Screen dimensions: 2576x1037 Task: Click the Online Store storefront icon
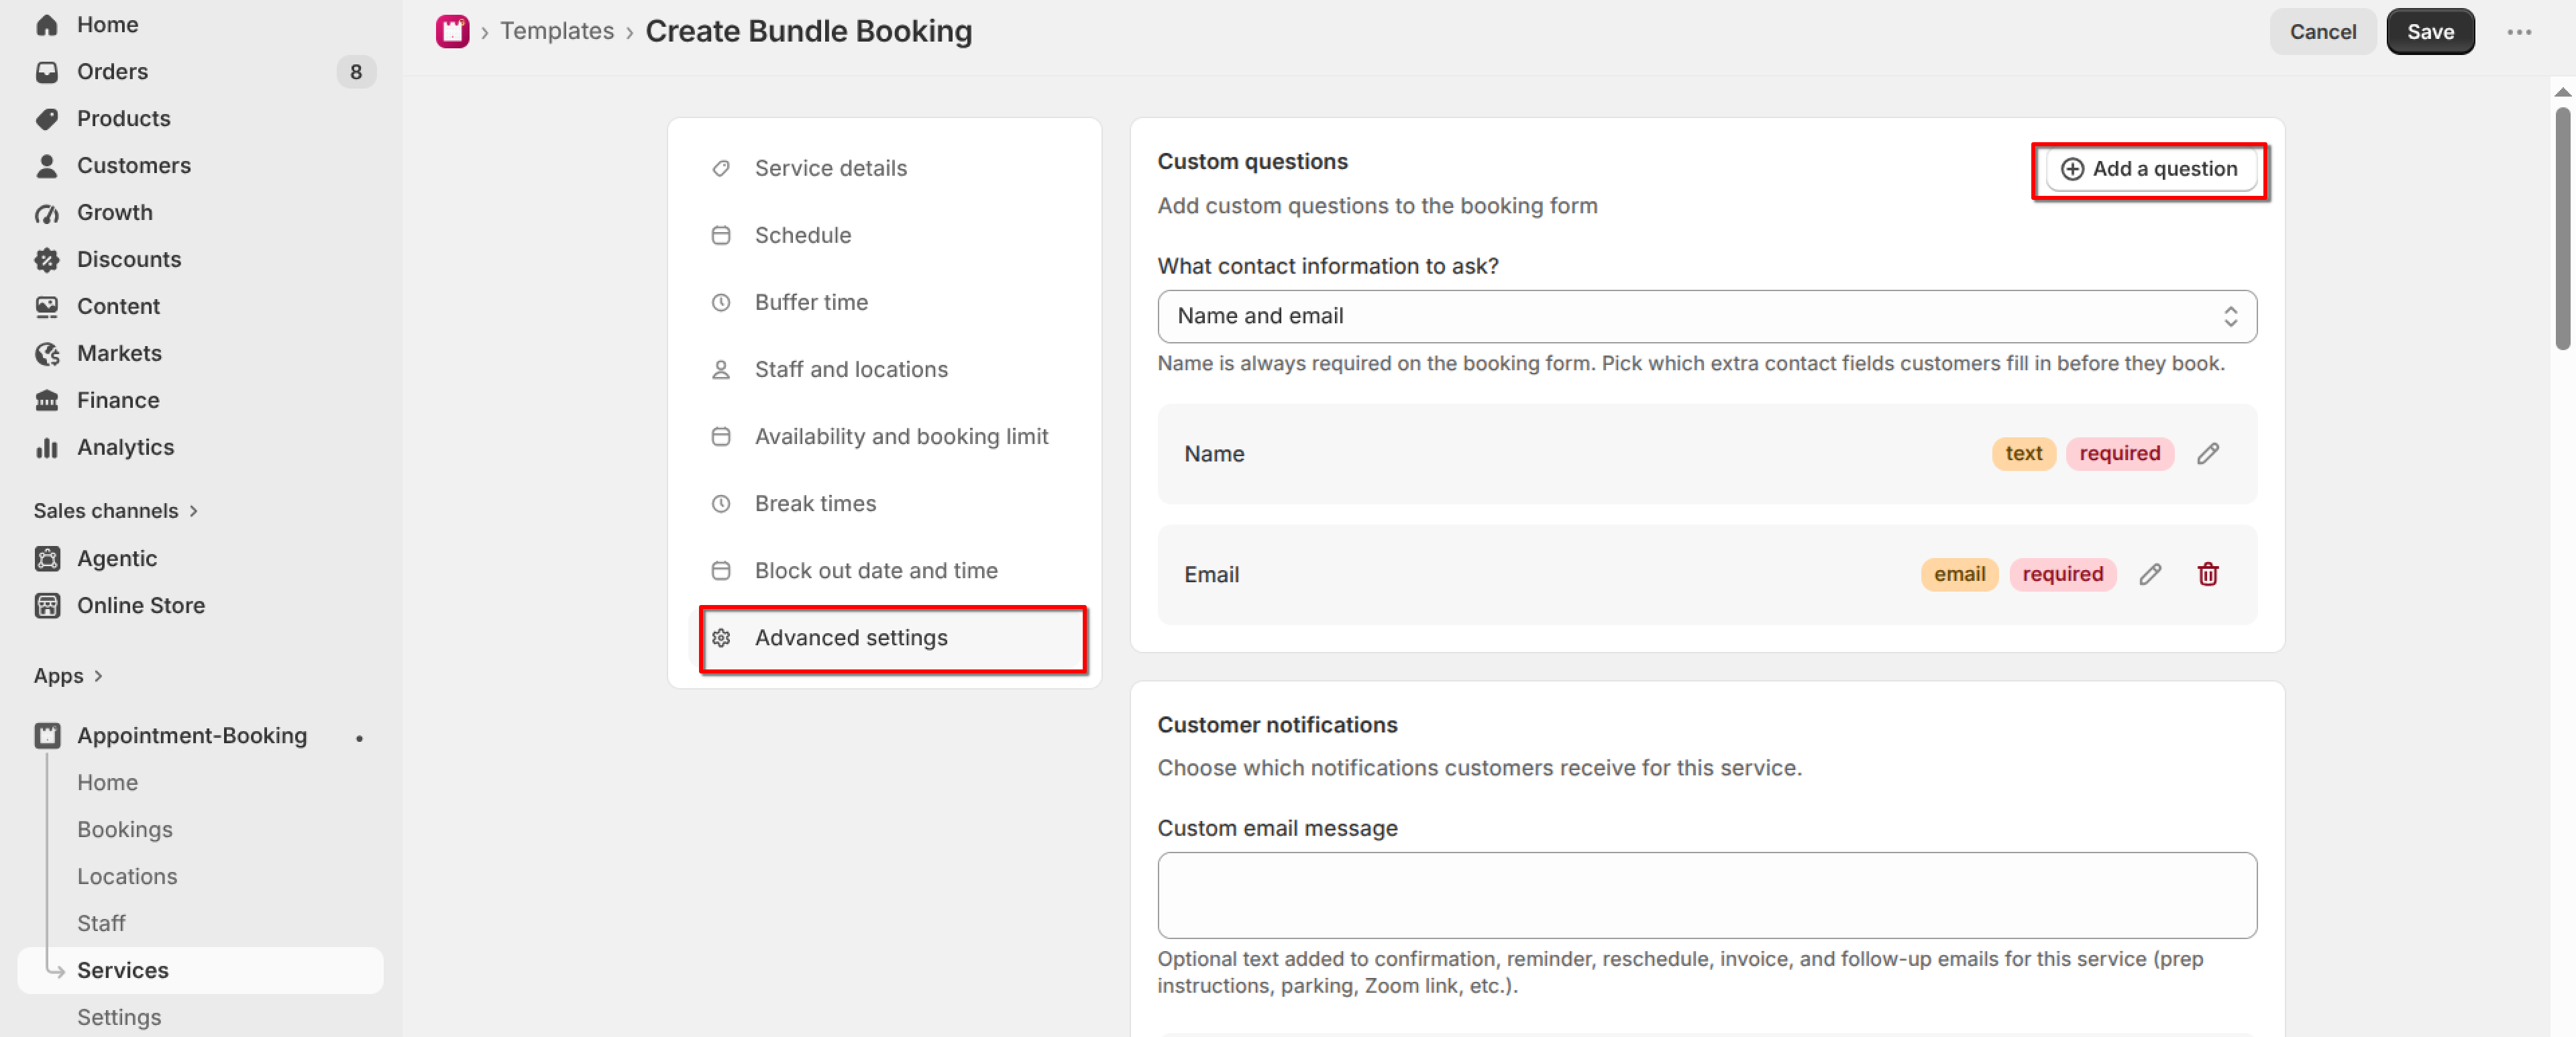coord(47,606)
